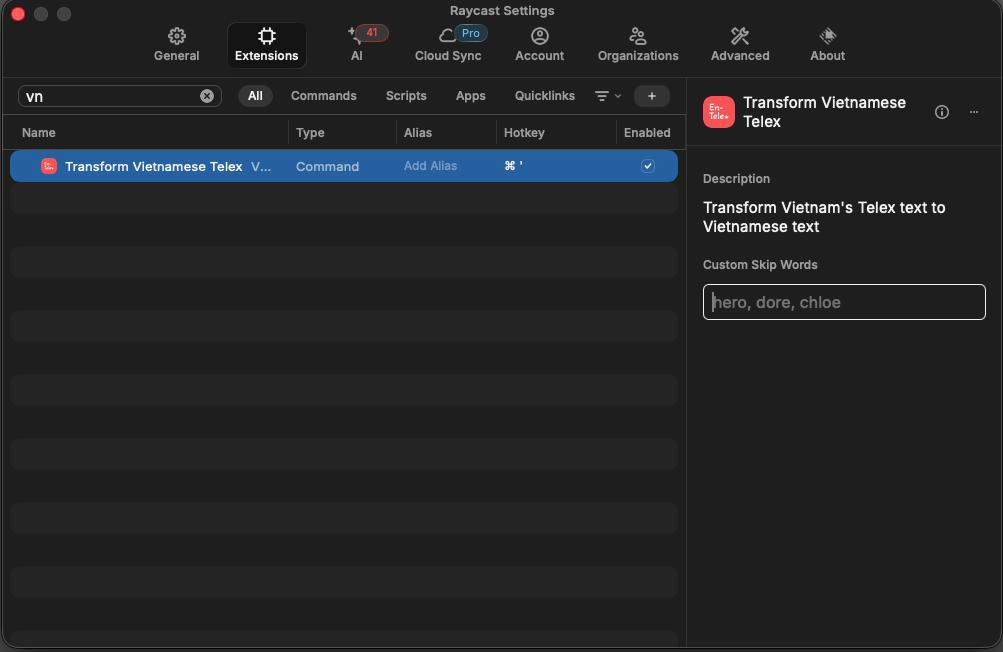Screen dimensions: 1003x652
Task: Click the Transform Vietnamese Telex row icon
Action: (49, 166)
